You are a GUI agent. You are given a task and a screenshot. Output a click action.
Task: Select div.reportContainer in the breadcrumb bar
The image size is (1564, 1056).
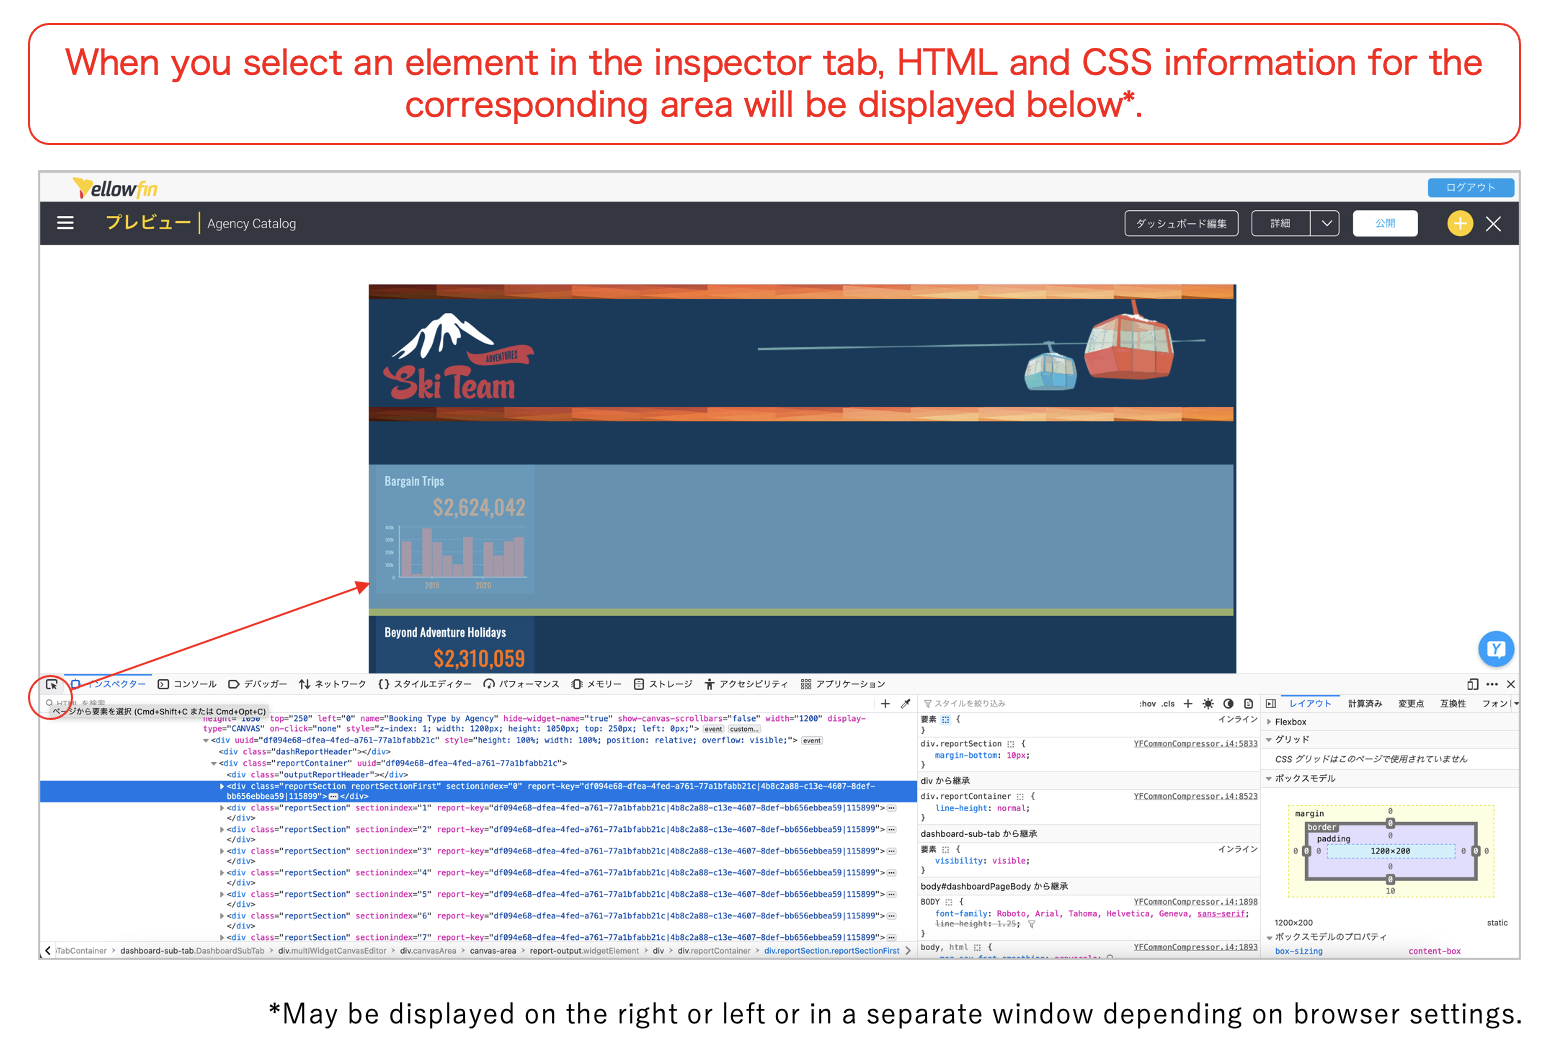coord(715,951)
